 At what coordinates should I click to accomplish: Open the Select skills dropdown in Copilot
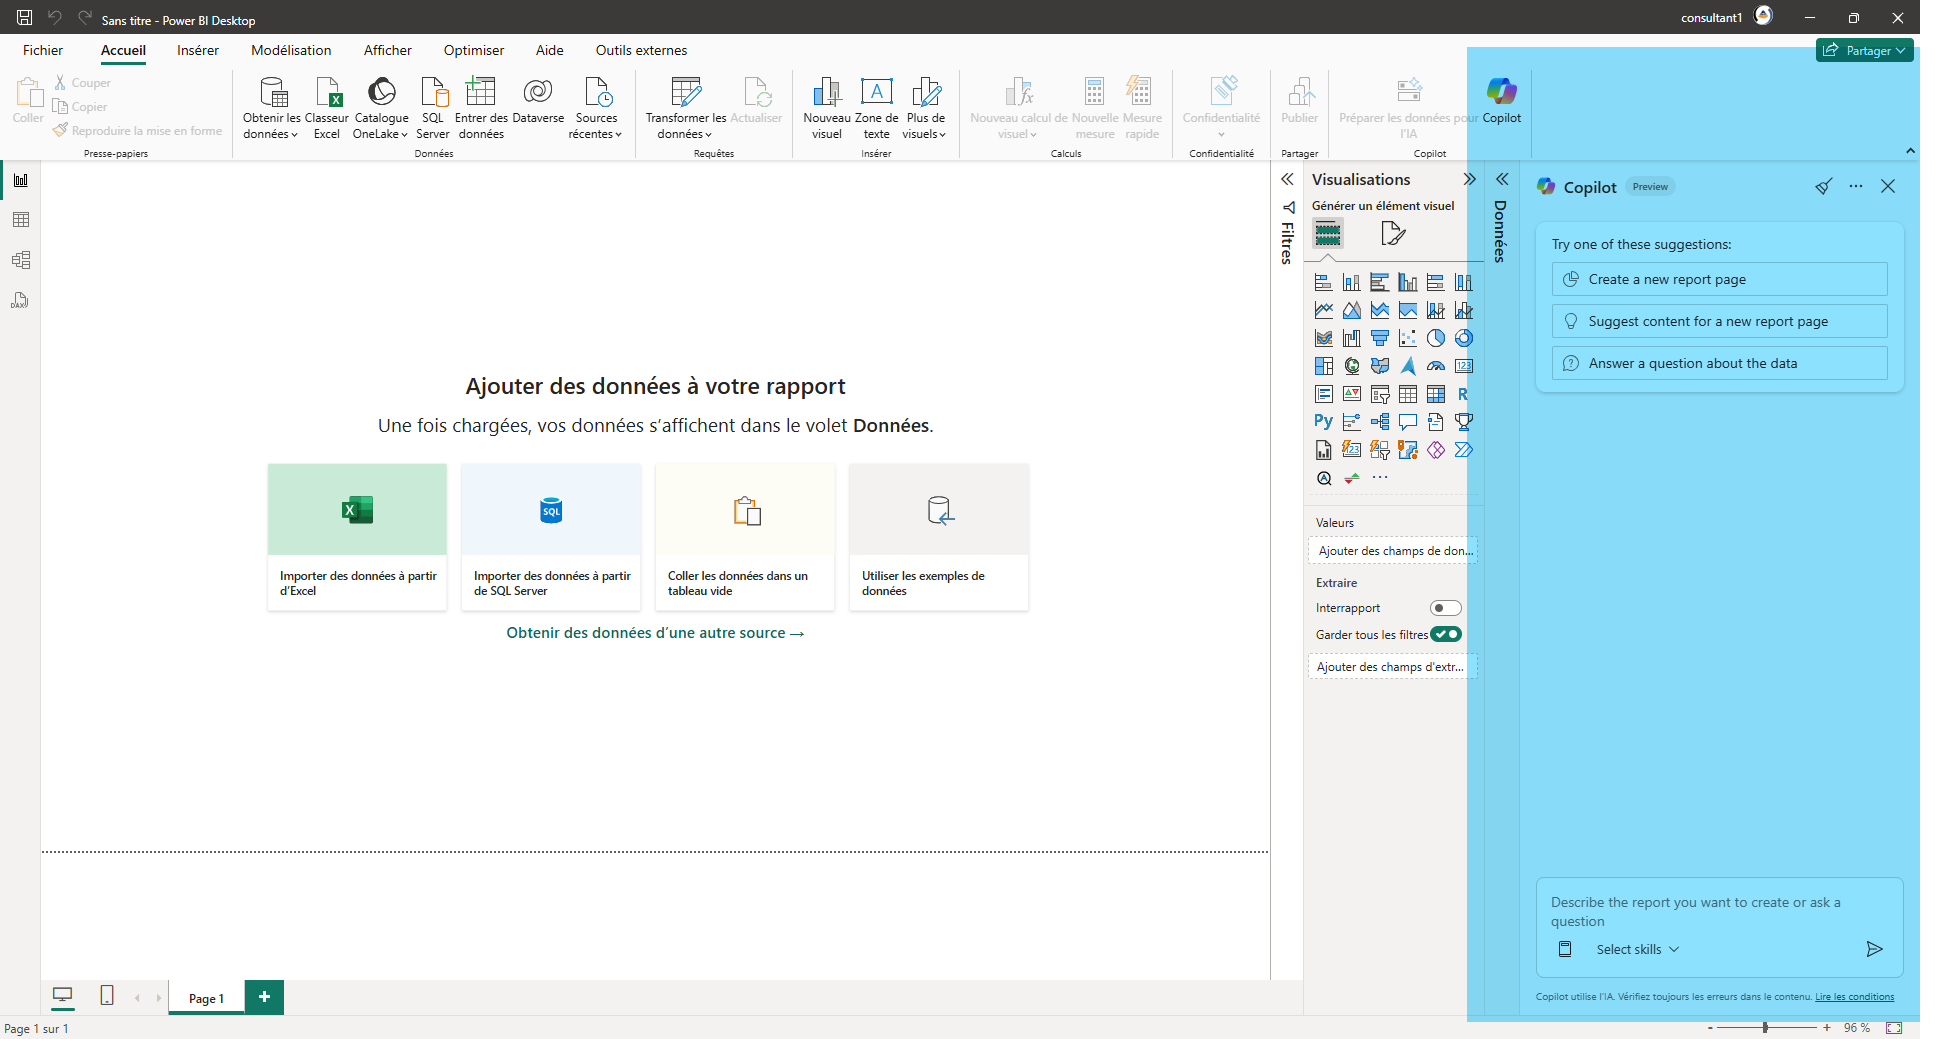pyautogui.click(x=1636, y=949)
